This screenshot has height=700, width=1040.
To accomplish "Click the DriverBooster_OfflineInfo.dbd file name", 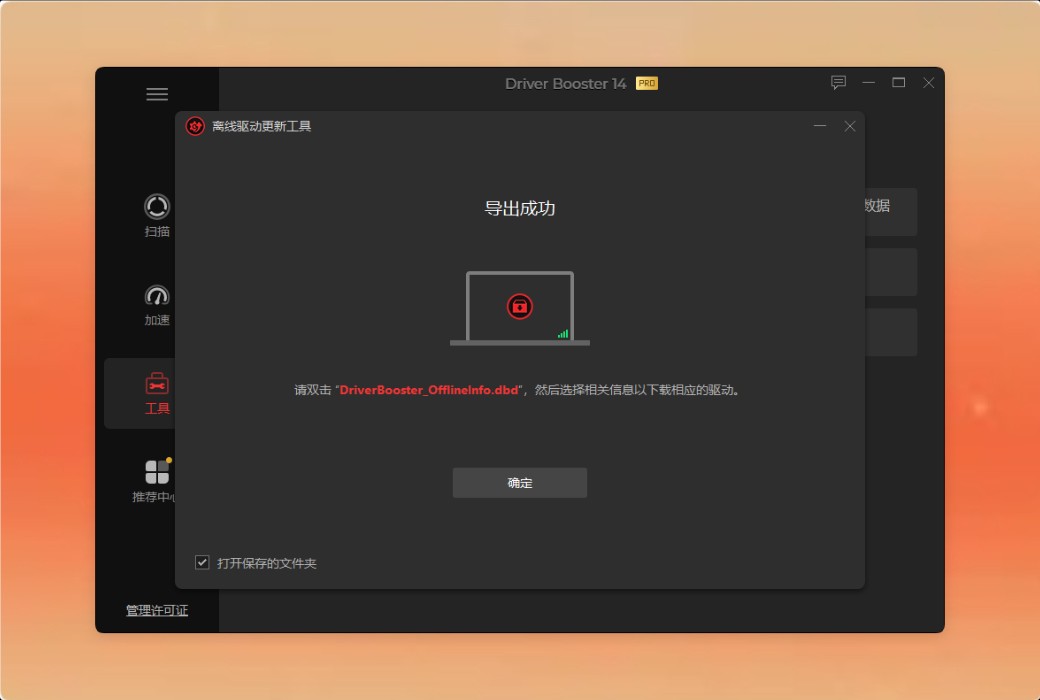I will tap(428, 390).
